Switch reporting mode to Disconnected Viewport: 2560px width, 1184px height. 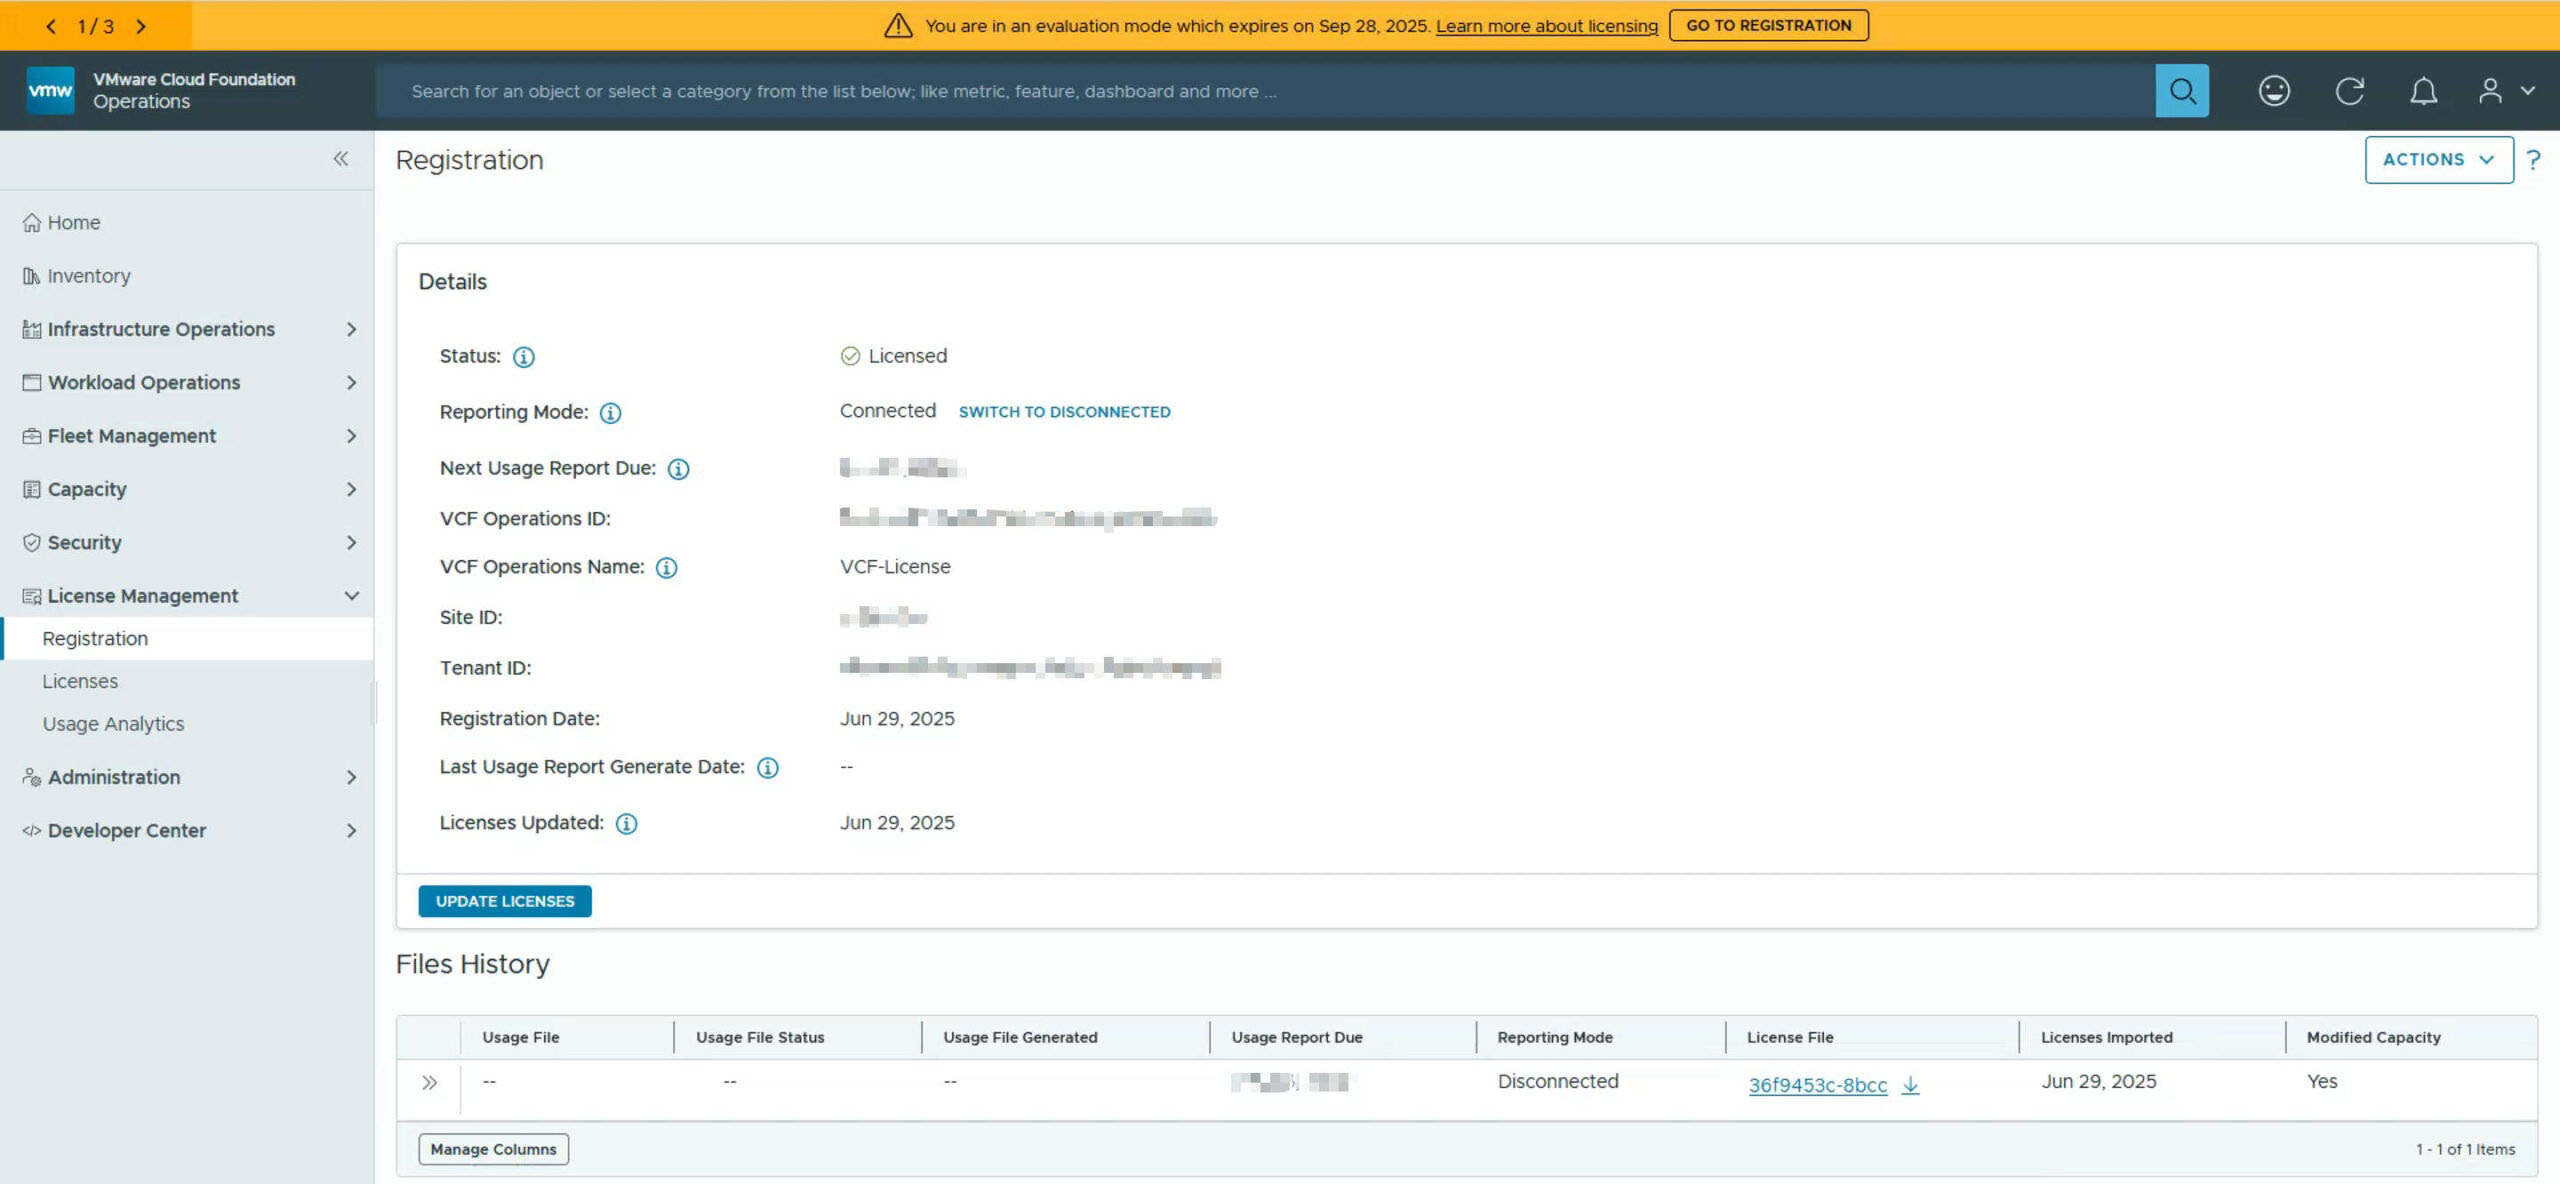[x=1064, y=412]
